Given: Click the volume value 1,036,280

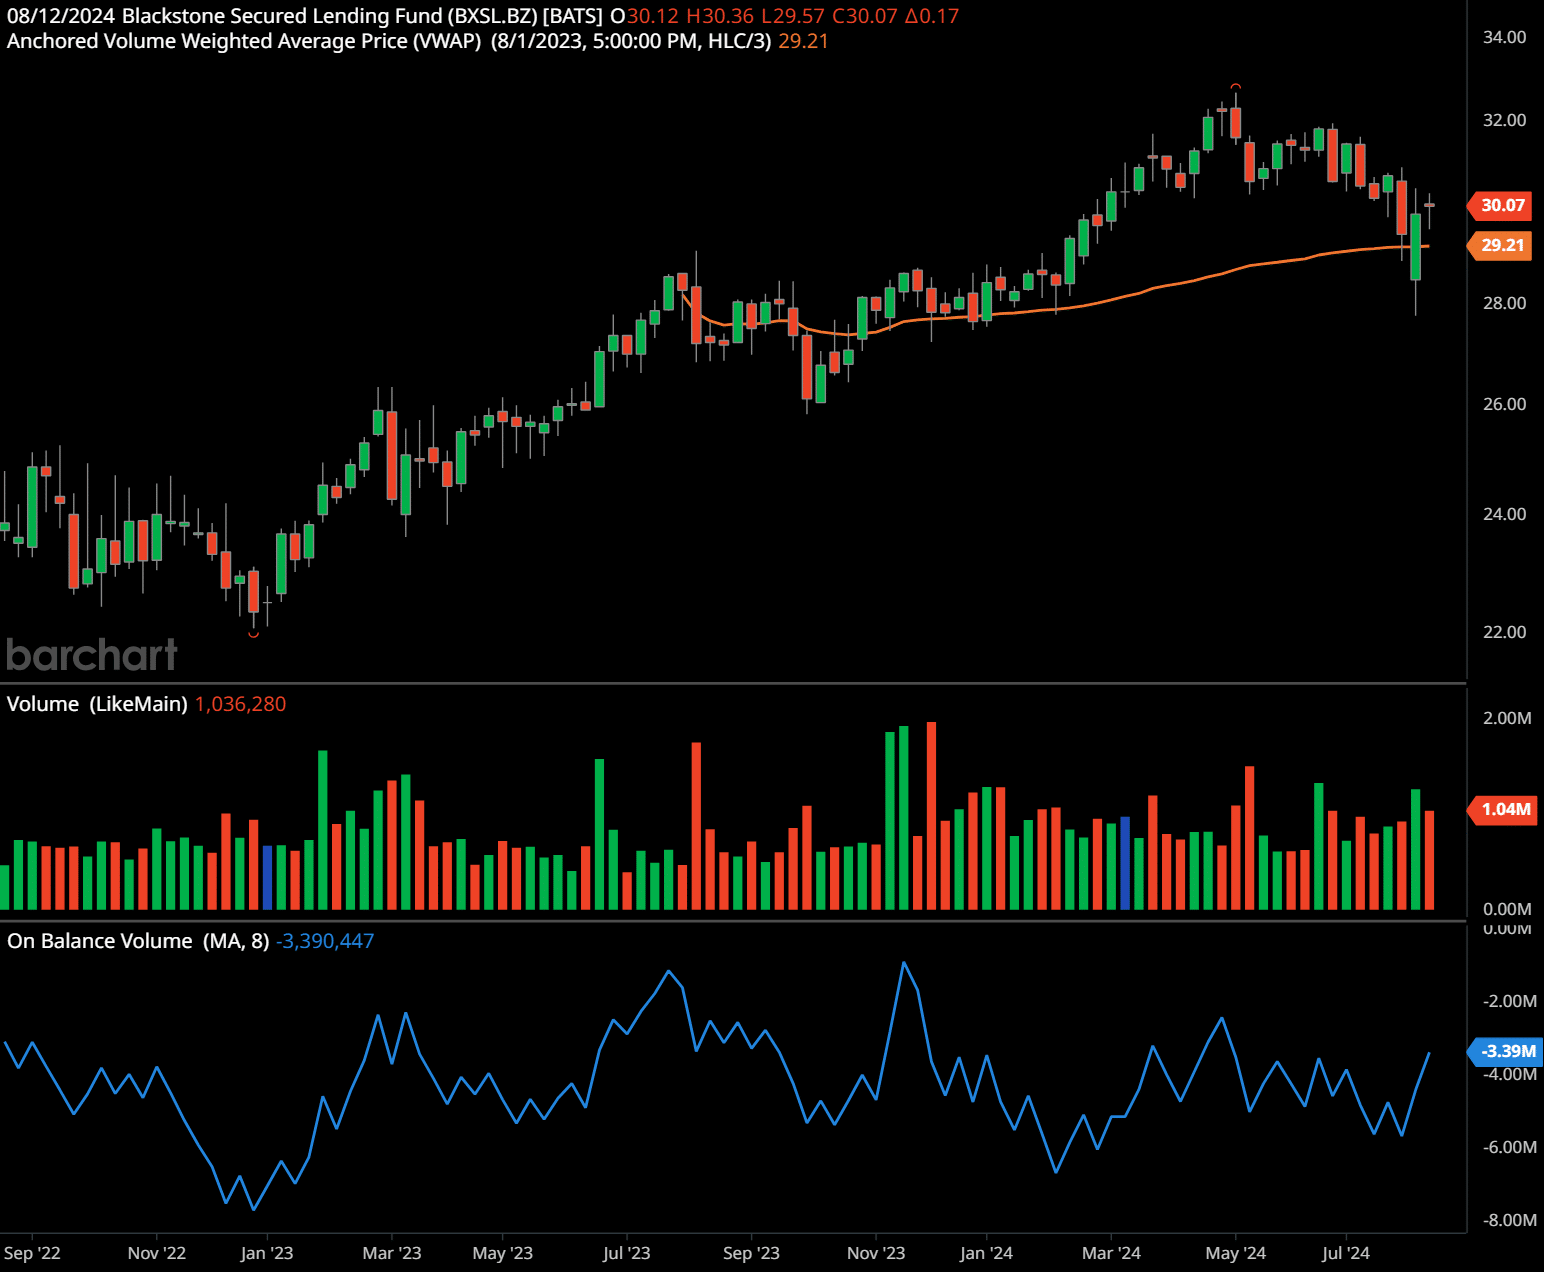Looking at the screenshot, I should click(x=240, y=704).
